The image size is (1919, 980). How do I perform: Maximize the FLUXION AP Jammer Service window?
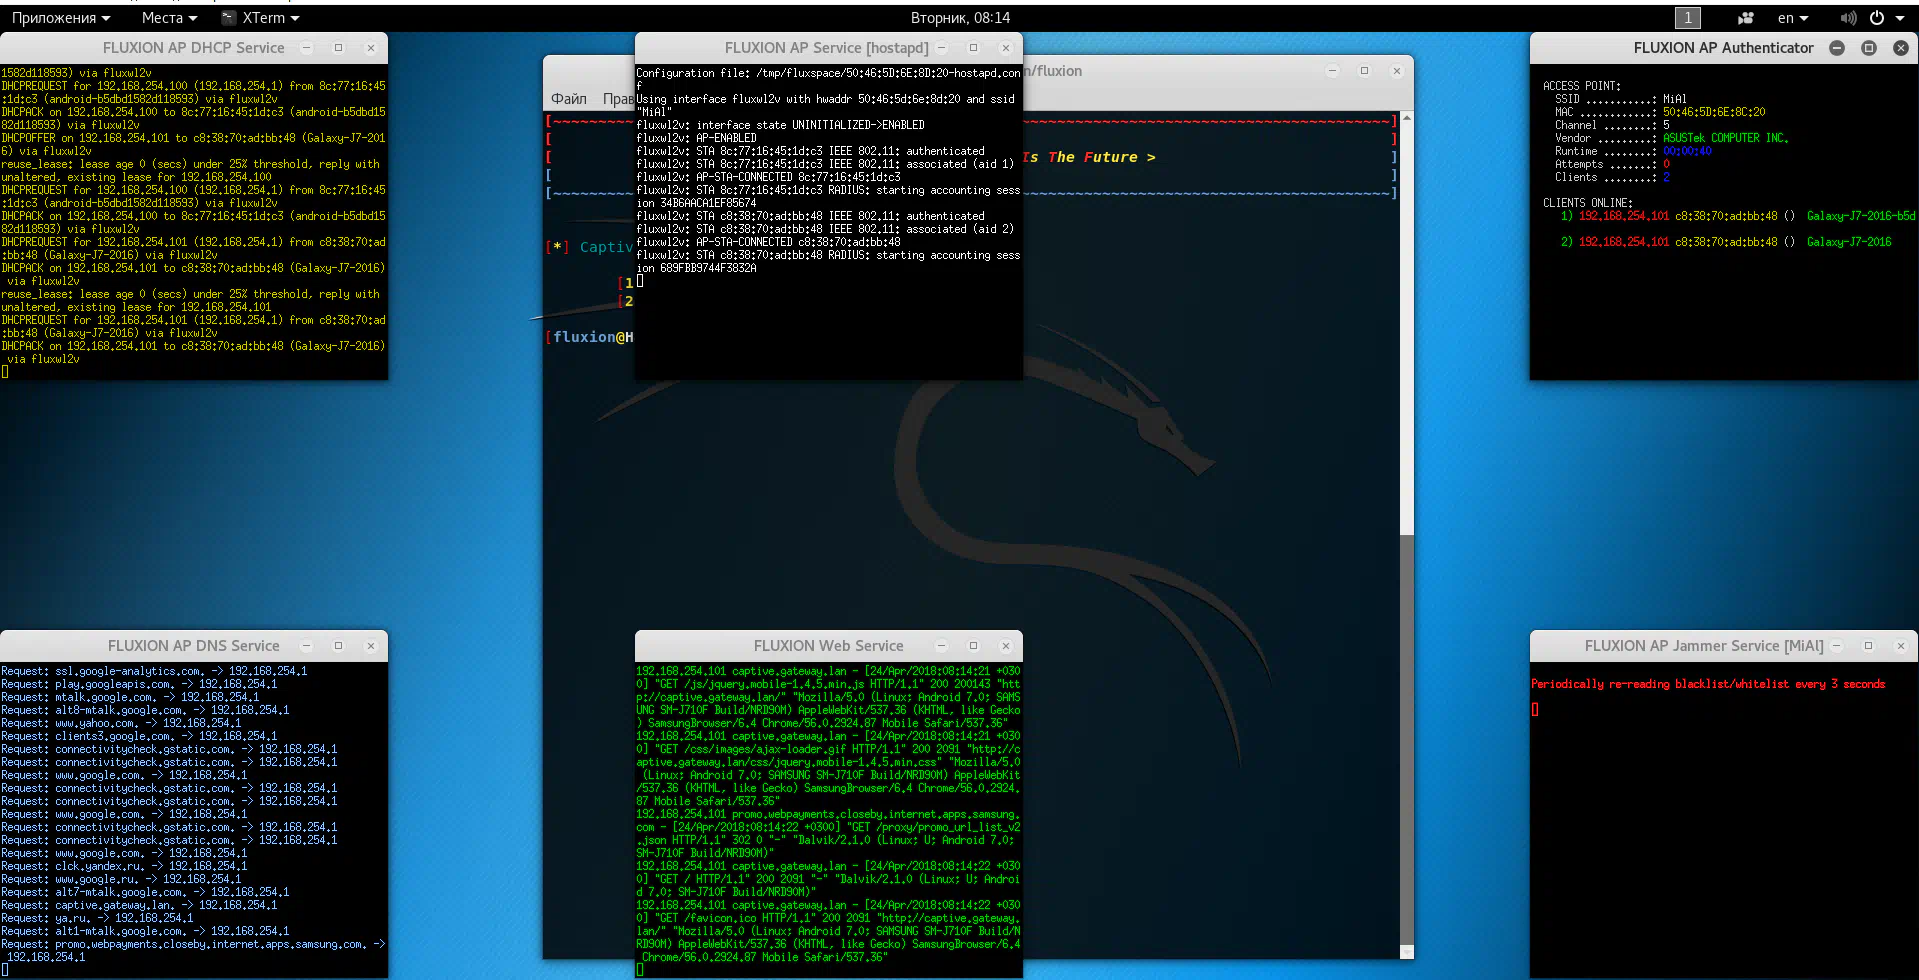click(1868, 646)
